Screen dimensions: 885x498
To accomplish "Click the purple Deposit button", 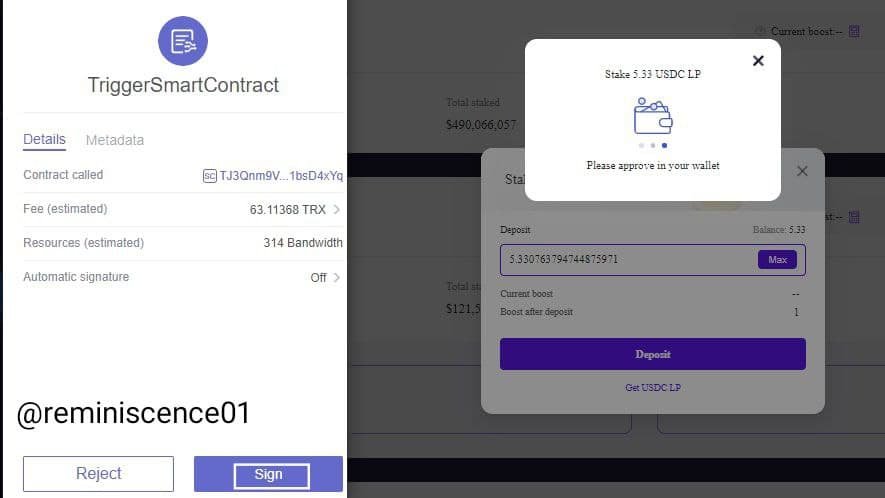I will [652, 354].
